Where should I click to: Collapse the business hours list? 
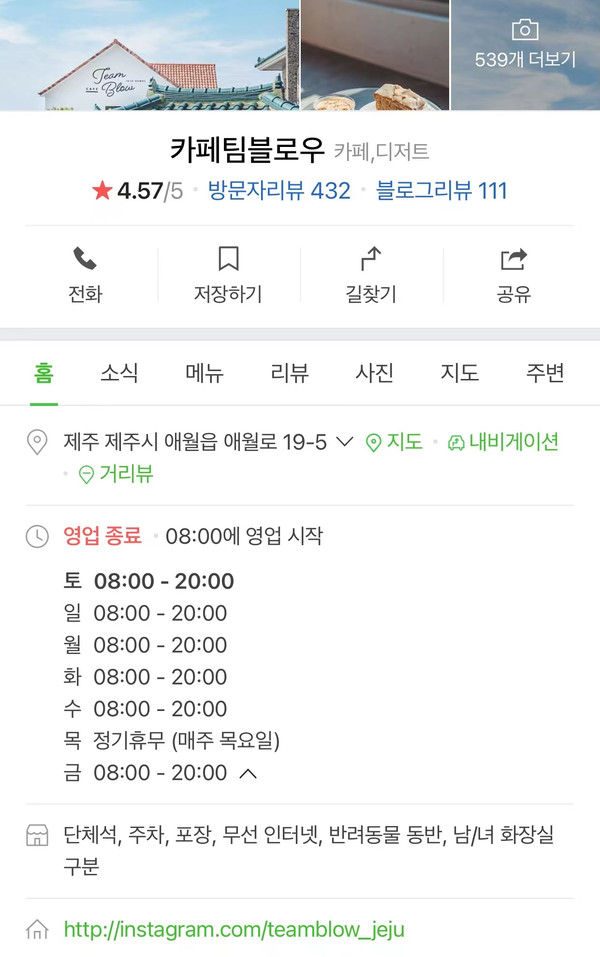click(x=248, y=773)
